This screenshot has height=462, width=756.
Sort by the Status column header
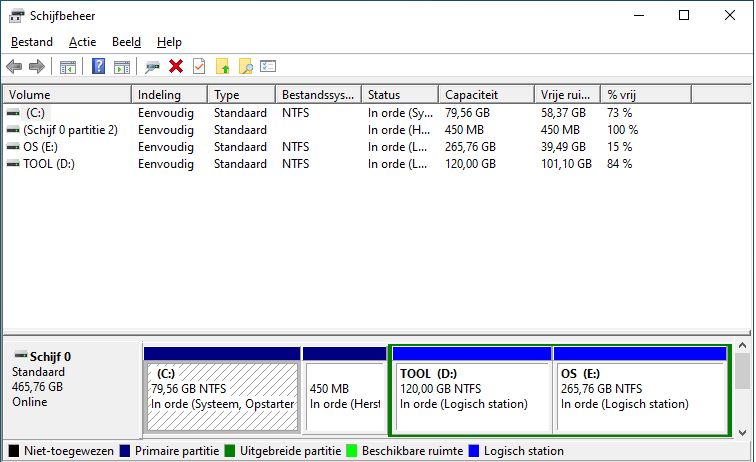tap(400, 95)
